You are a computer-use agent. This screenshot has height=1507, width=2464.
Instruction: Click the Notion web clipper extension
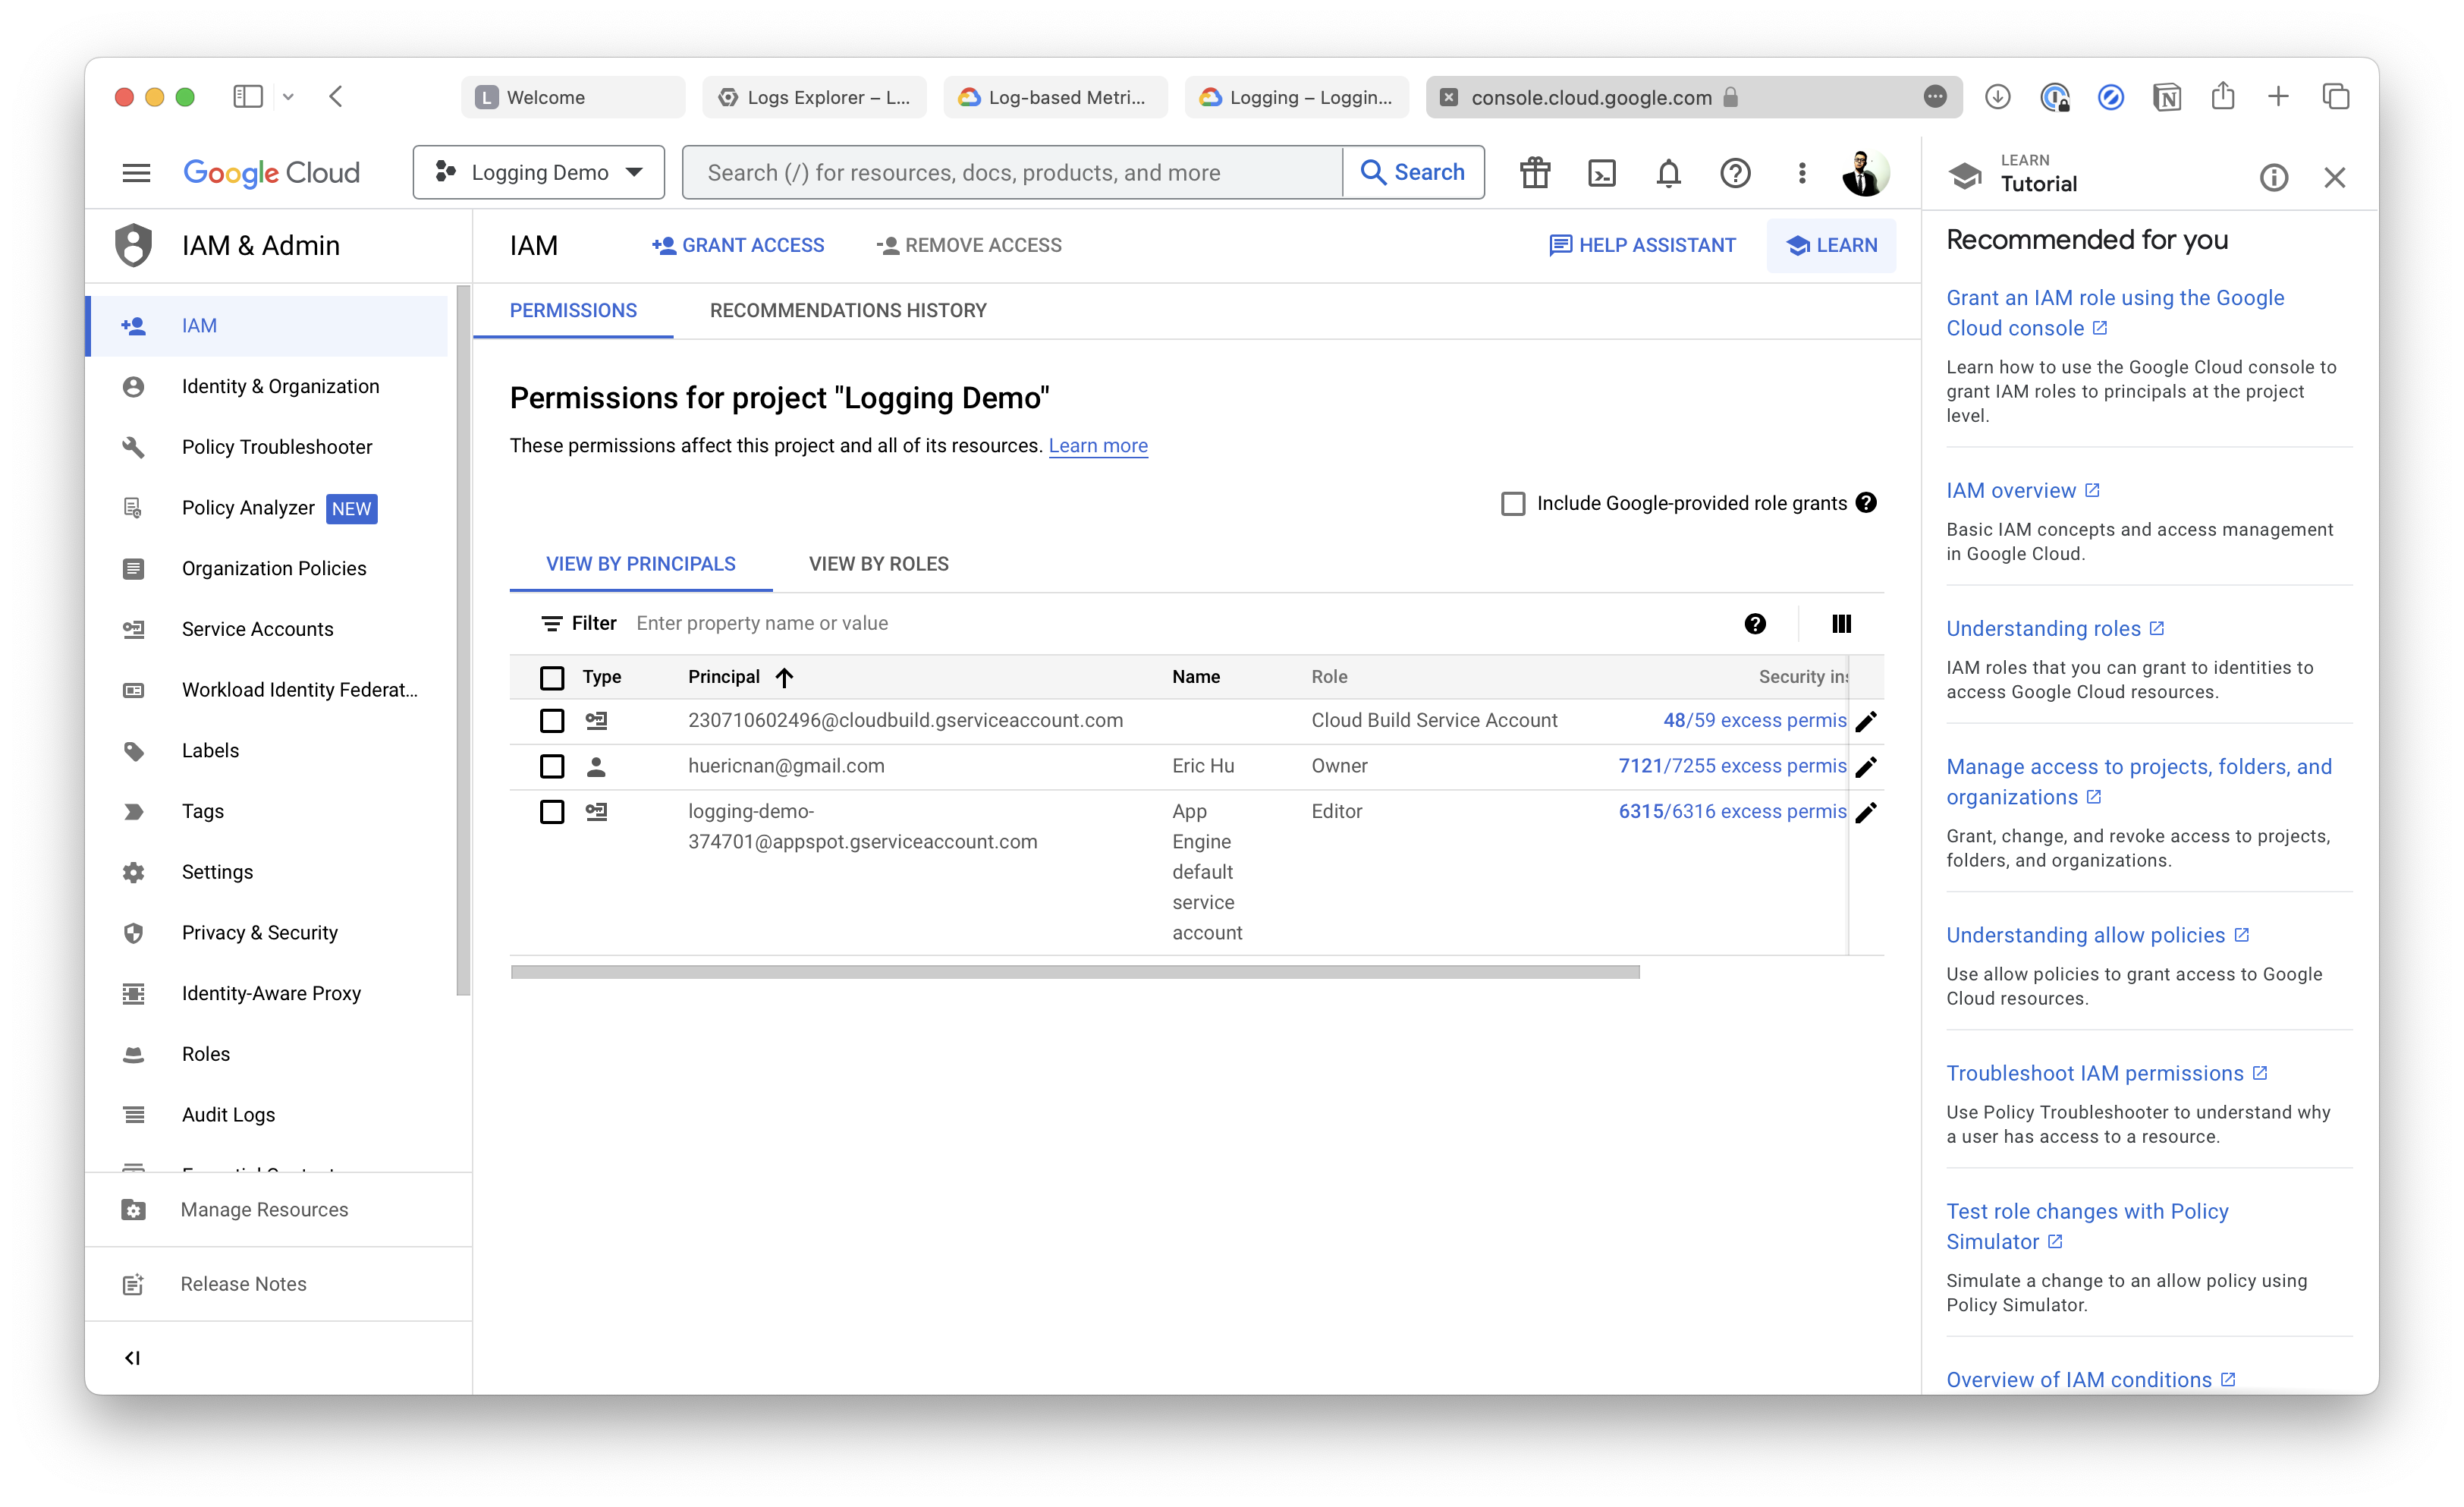tap(2166, 97)
